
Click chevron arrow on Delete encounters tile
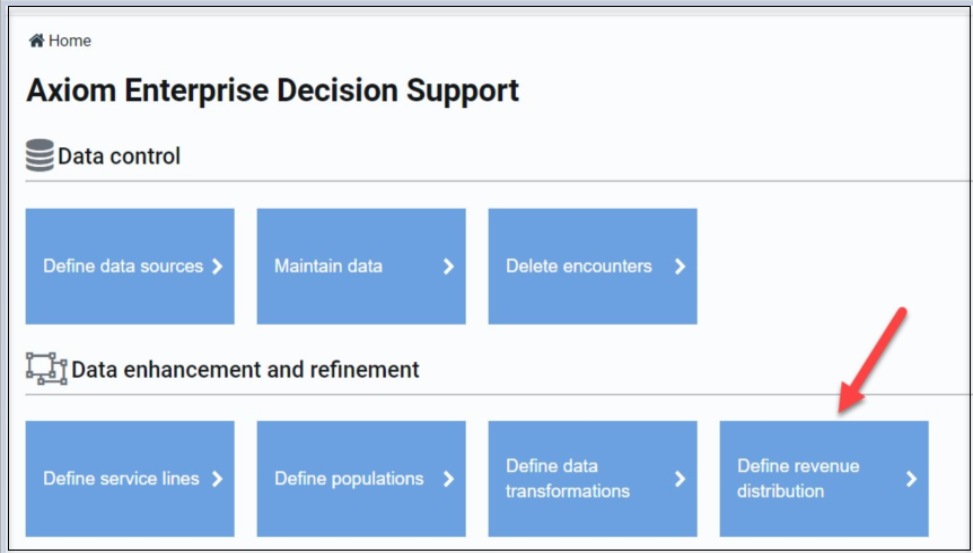(x=680, y=266)
